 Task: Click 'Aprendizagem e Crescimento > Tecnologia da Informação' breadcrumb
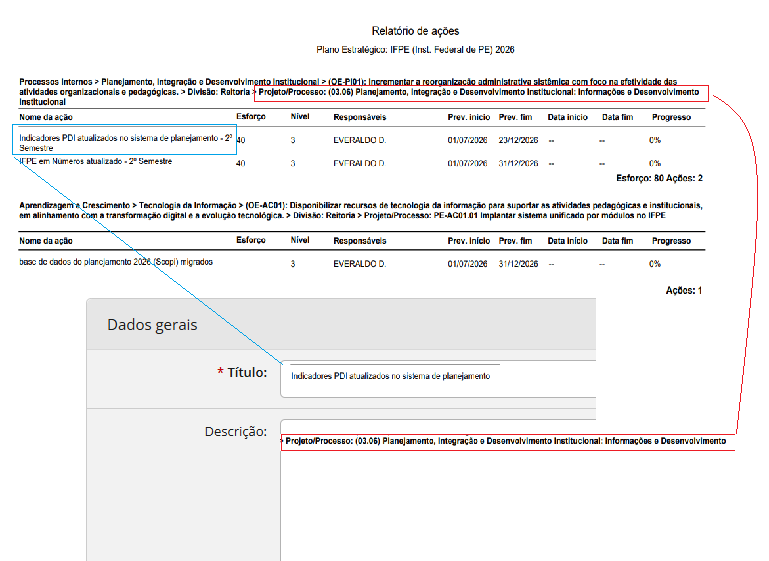click(x=361, y=210)
